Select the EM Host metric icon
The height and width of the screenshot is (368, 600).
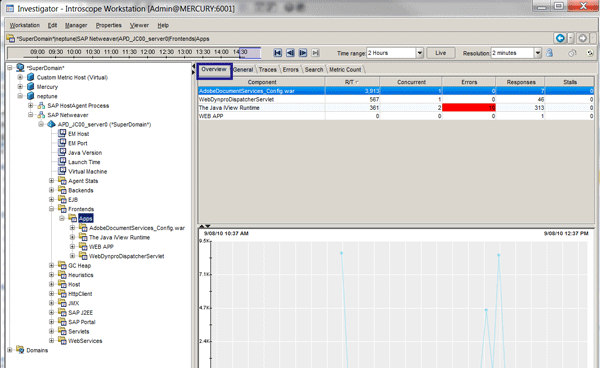(62, 134)
